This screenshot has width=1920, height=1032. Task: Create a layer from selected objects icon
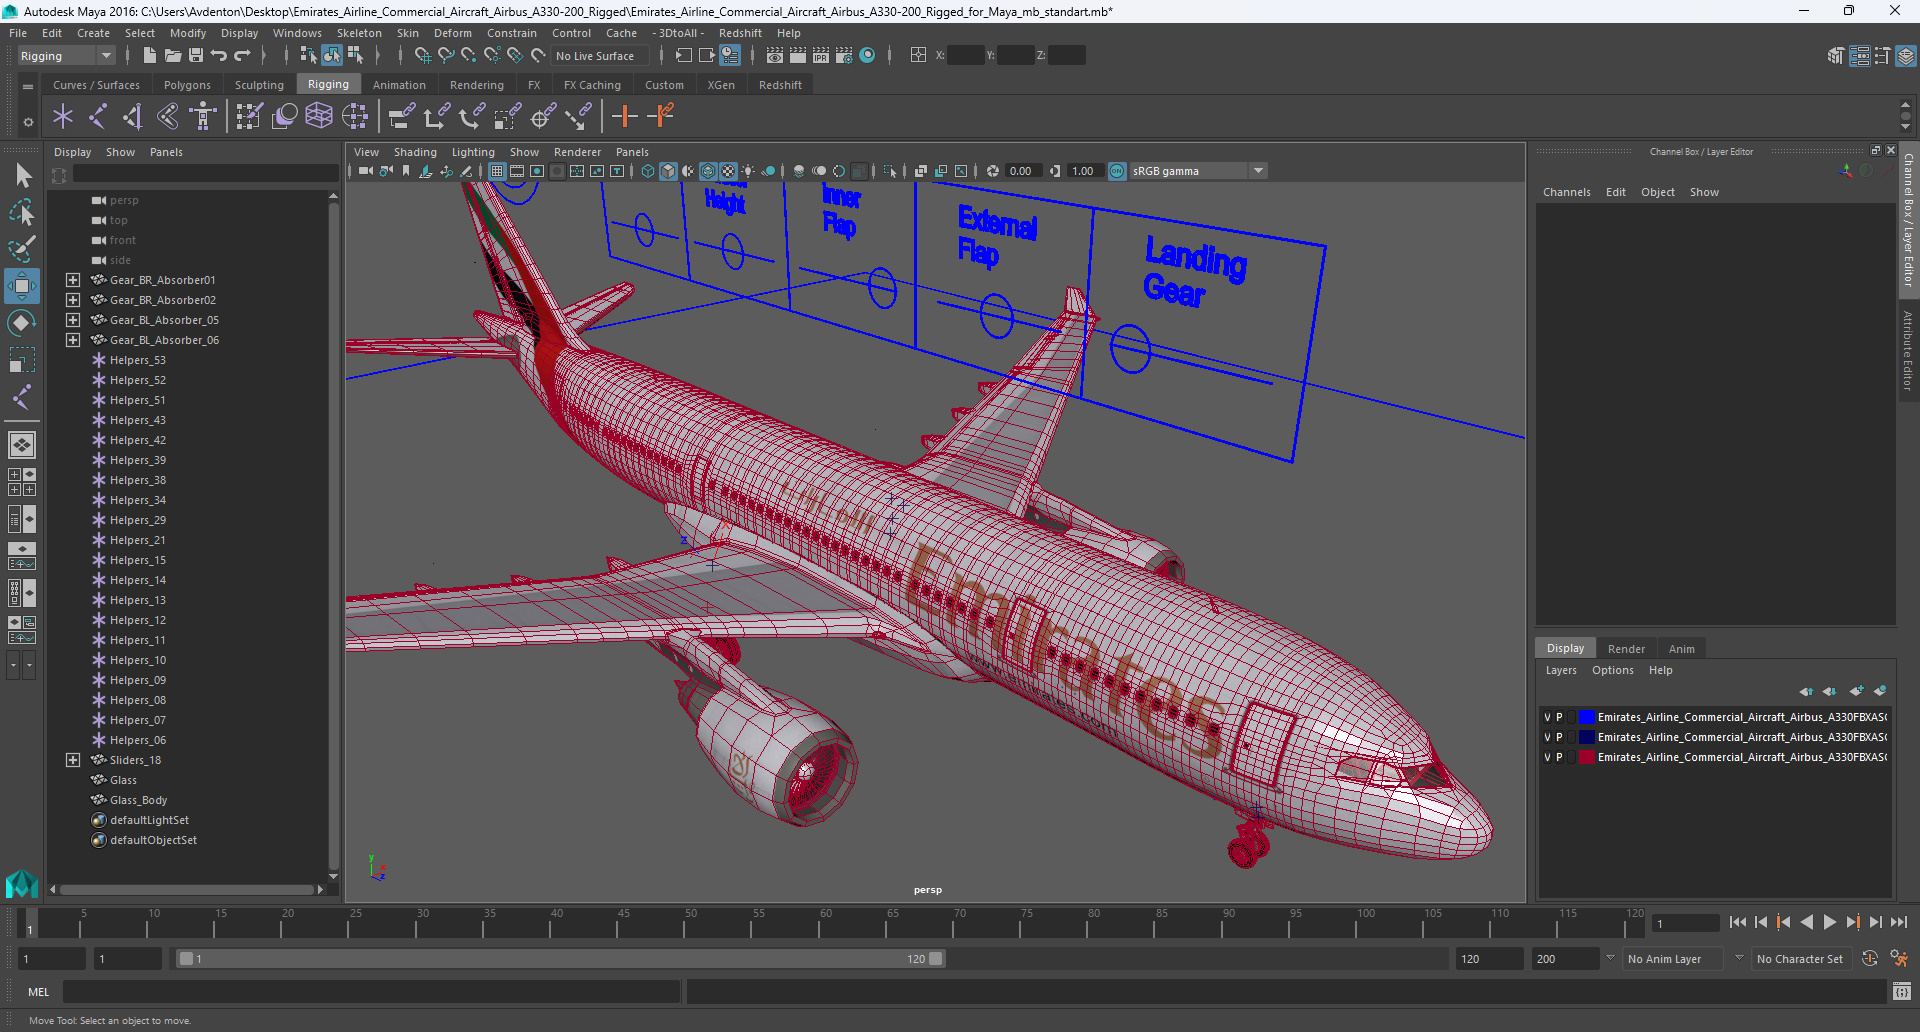1880,691
